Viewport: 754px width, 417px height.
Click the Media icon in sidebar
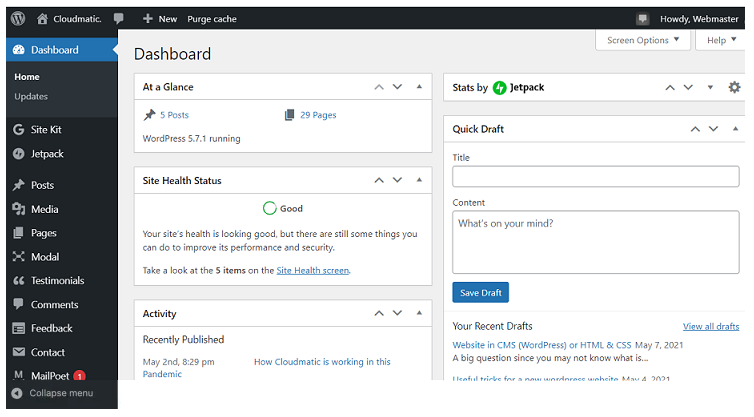[19, 209]
